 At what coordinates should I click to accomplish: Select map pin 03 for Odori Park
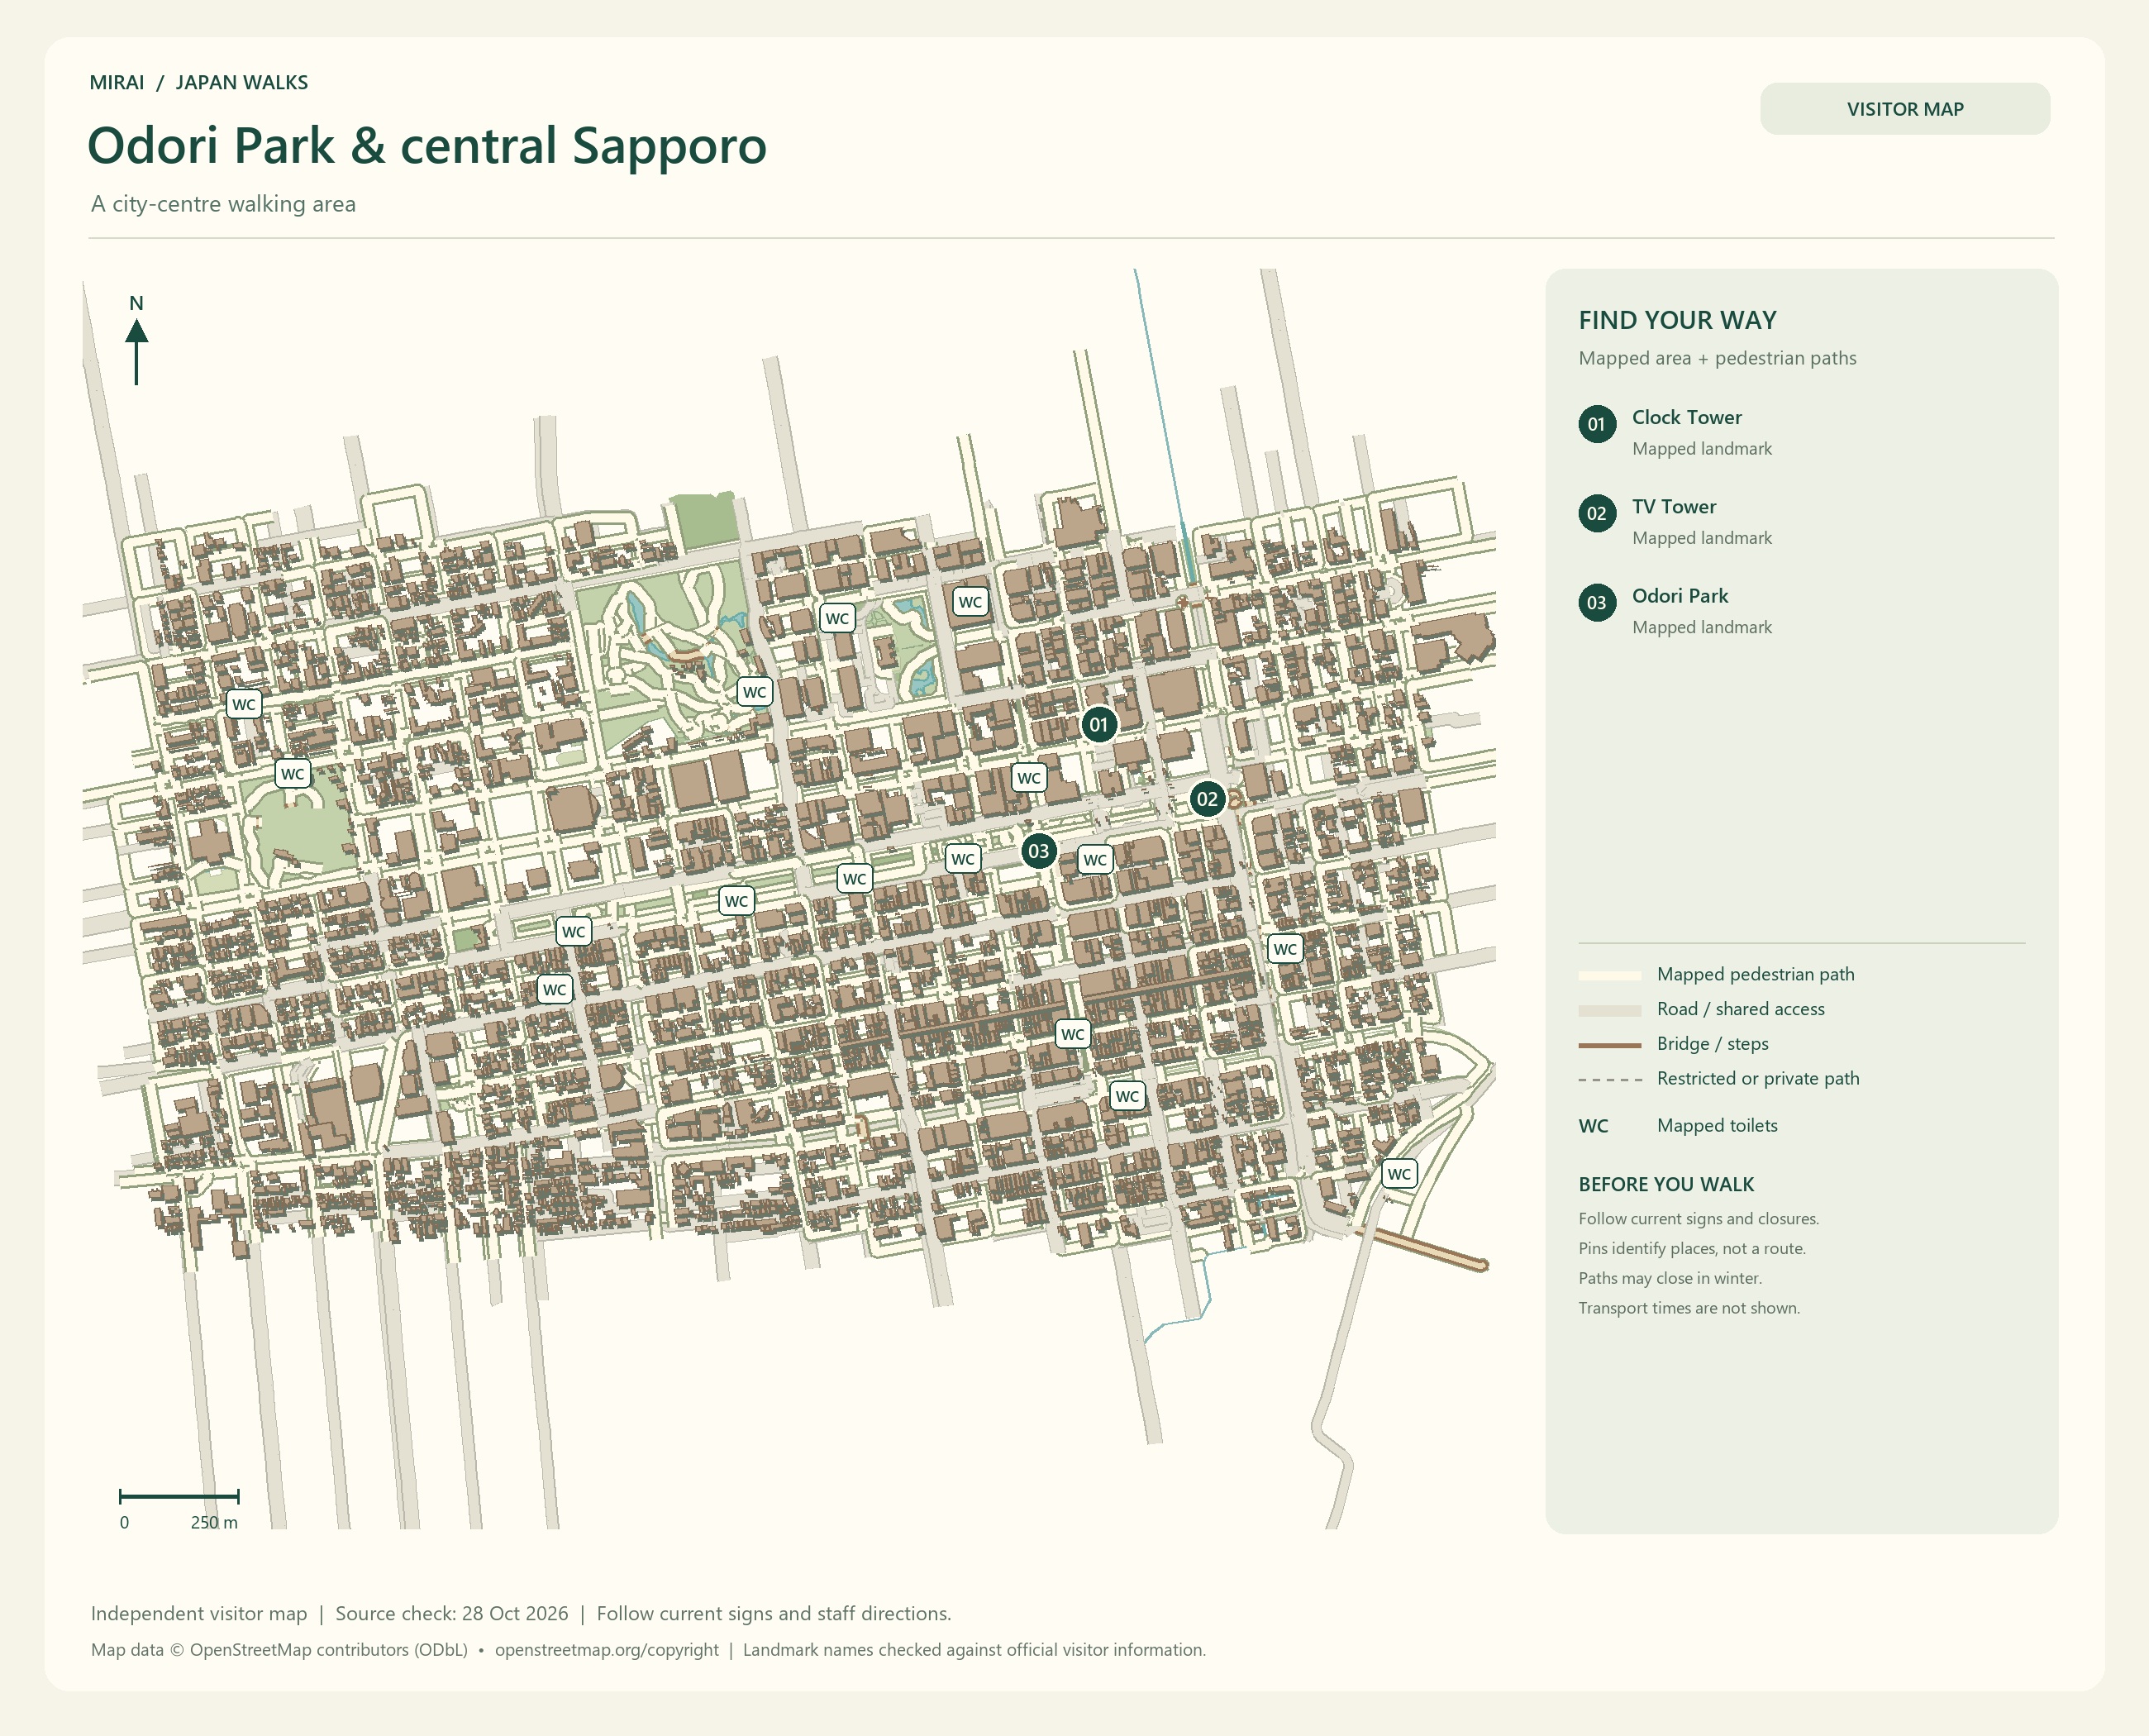(x=1039, y=852)
